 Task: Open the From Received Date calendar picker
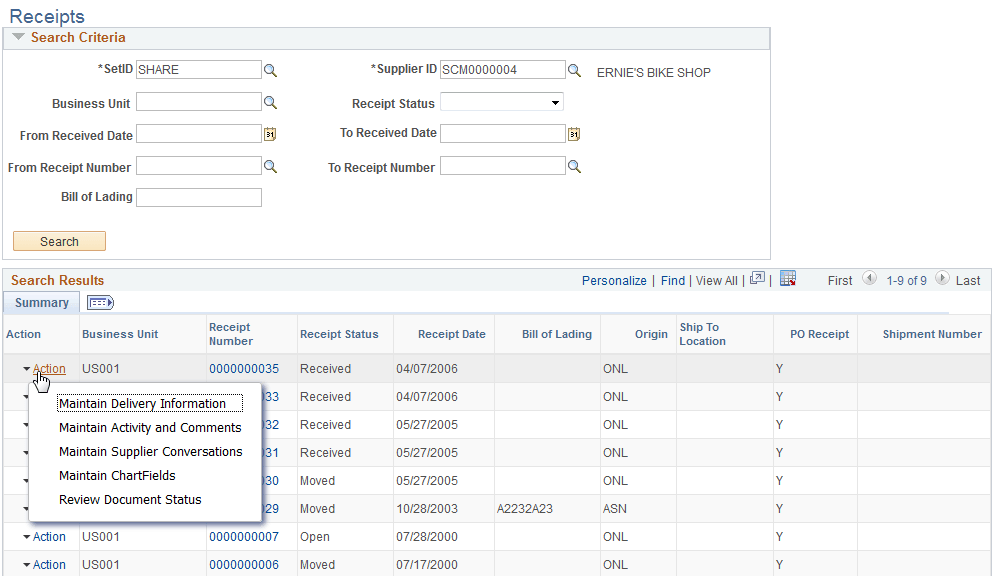click(270, 133)
